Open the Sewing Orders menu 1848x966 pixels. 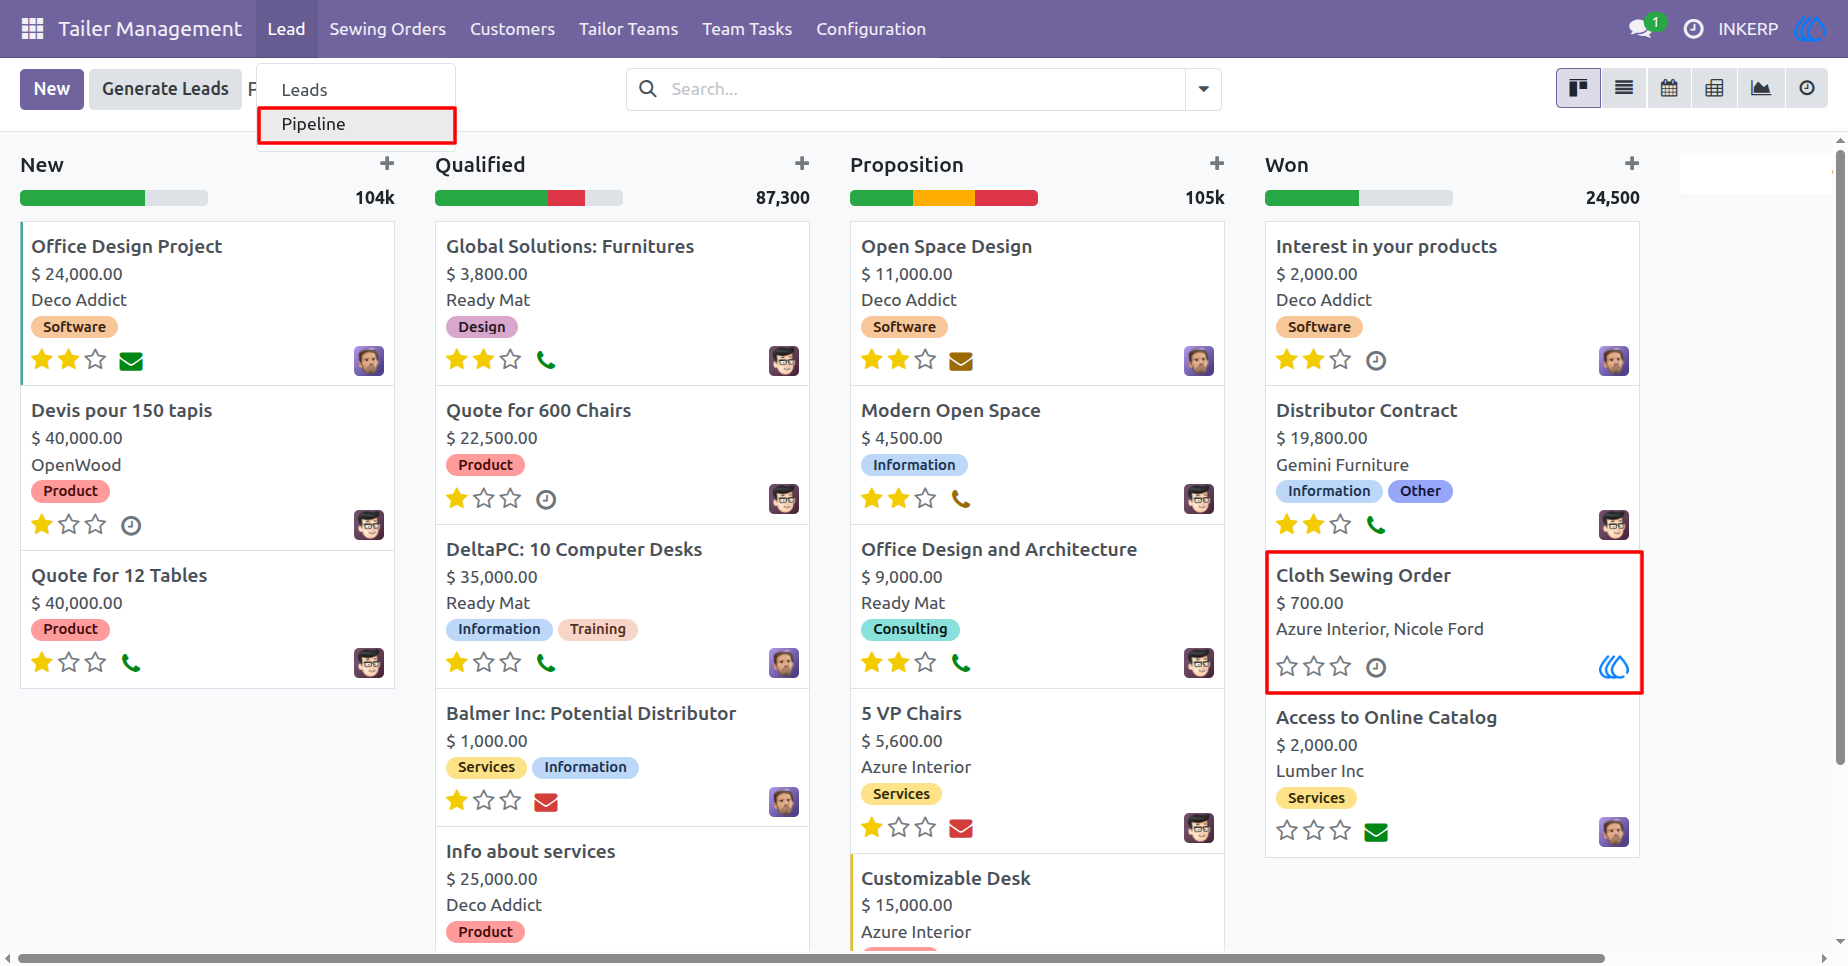coord(388,29)
